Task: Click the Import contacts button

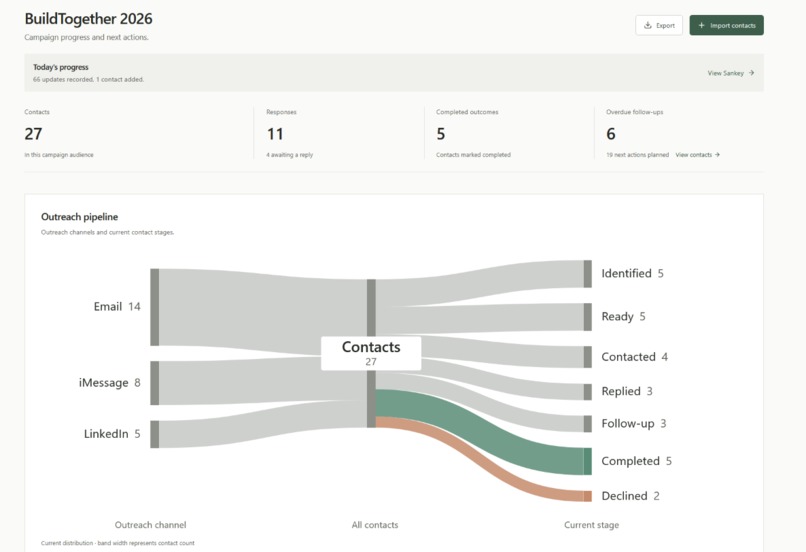Action: 726,25
